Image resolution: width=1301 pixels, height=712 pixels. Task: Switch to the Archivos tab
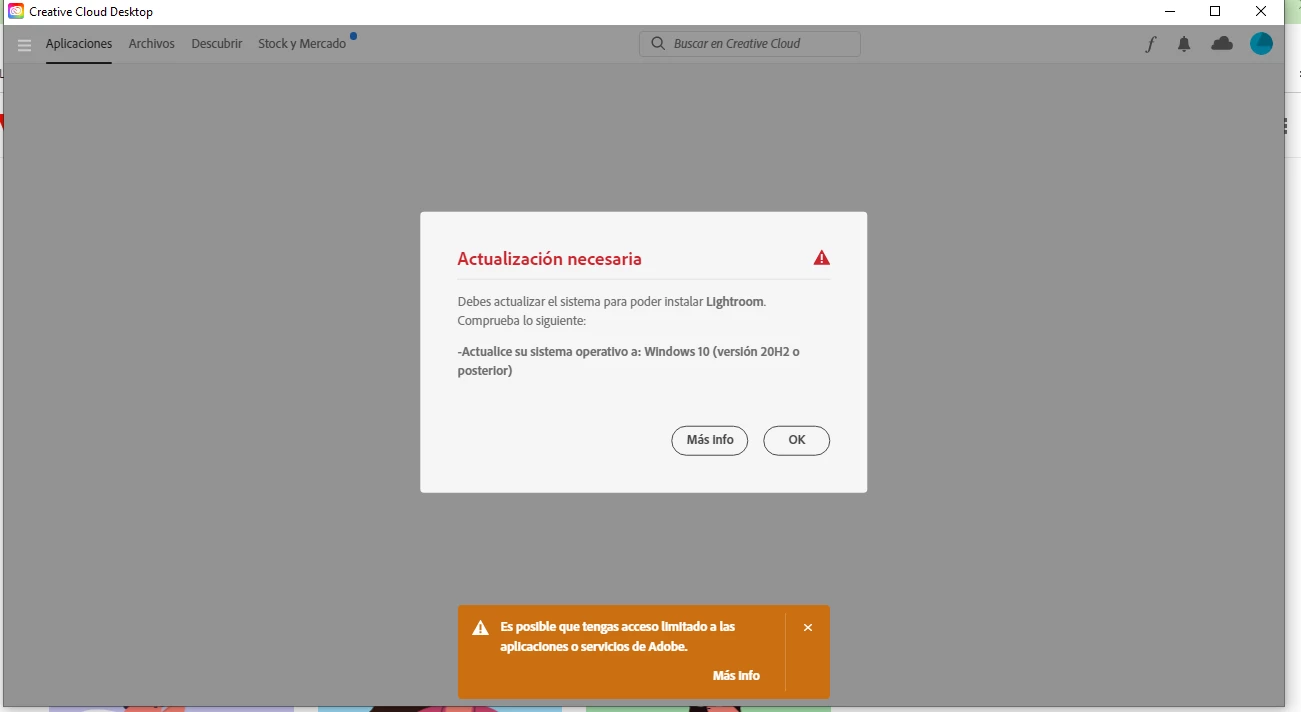(152, 44)
